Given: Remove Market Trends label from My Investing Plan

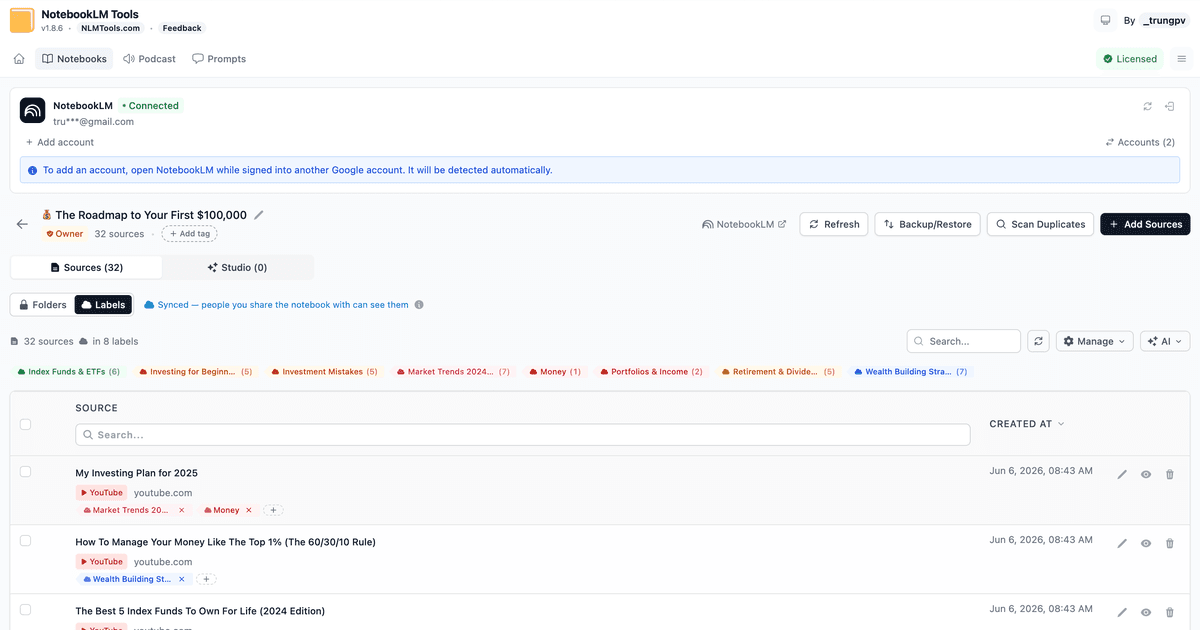Looking at the screenshot, I should click(181, 510).
